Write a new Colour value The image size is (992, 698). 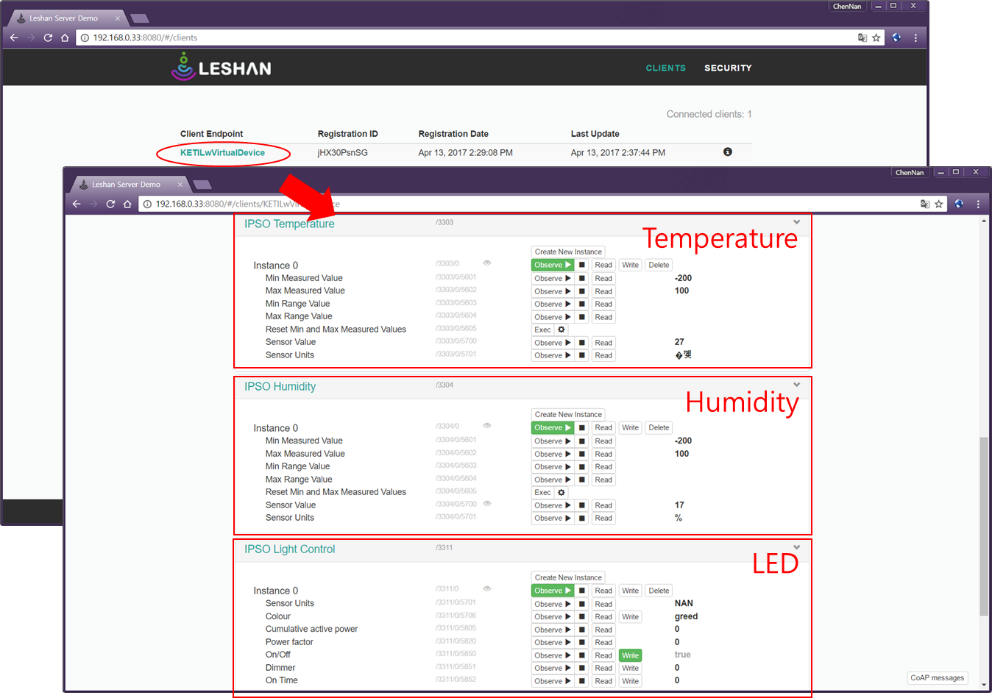click(x=630, y=617)
